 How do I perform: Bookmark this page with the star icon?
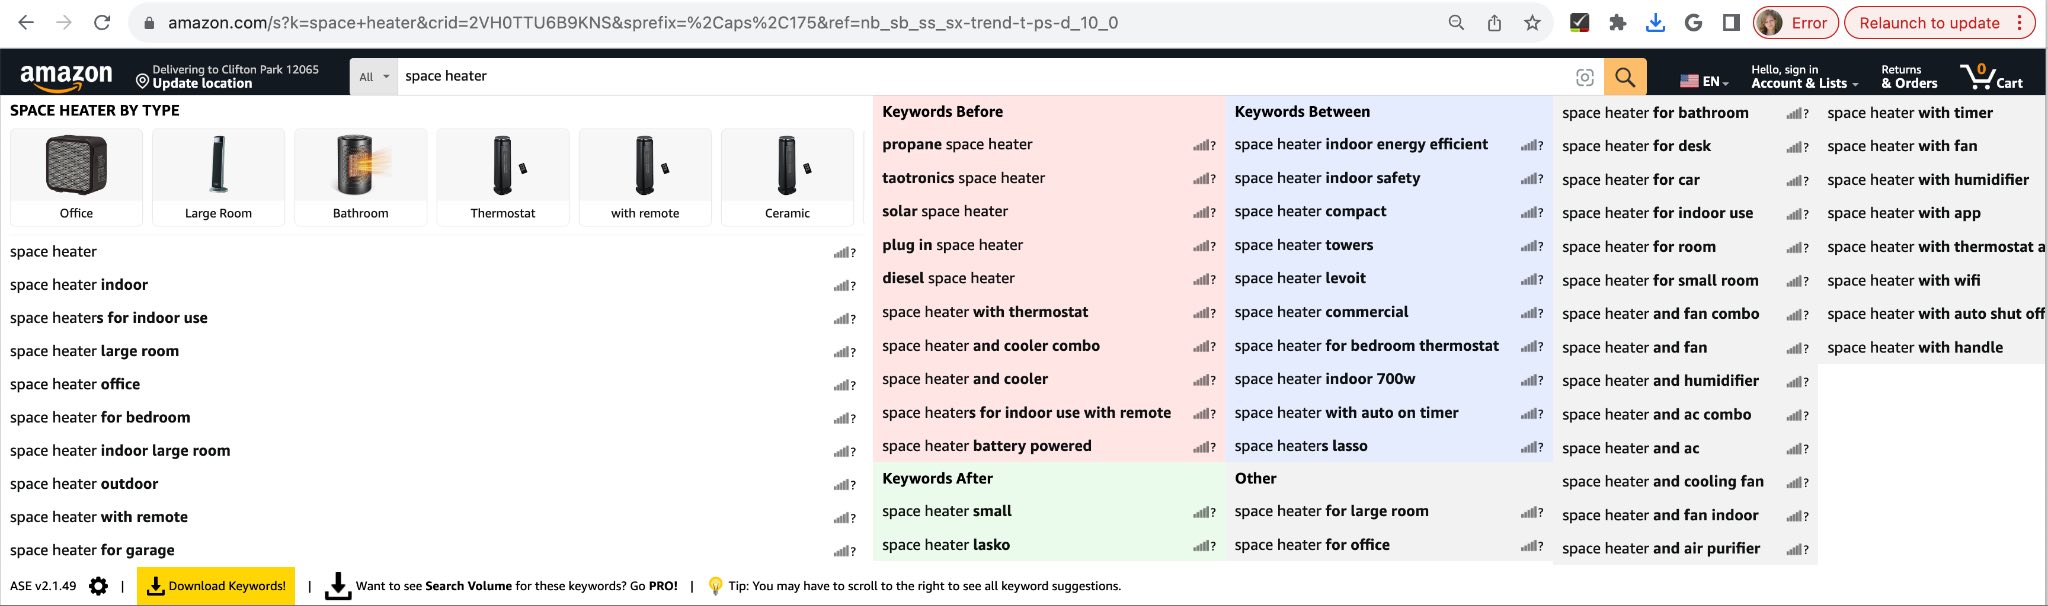pyautogui.click(x=1532, y=23)
